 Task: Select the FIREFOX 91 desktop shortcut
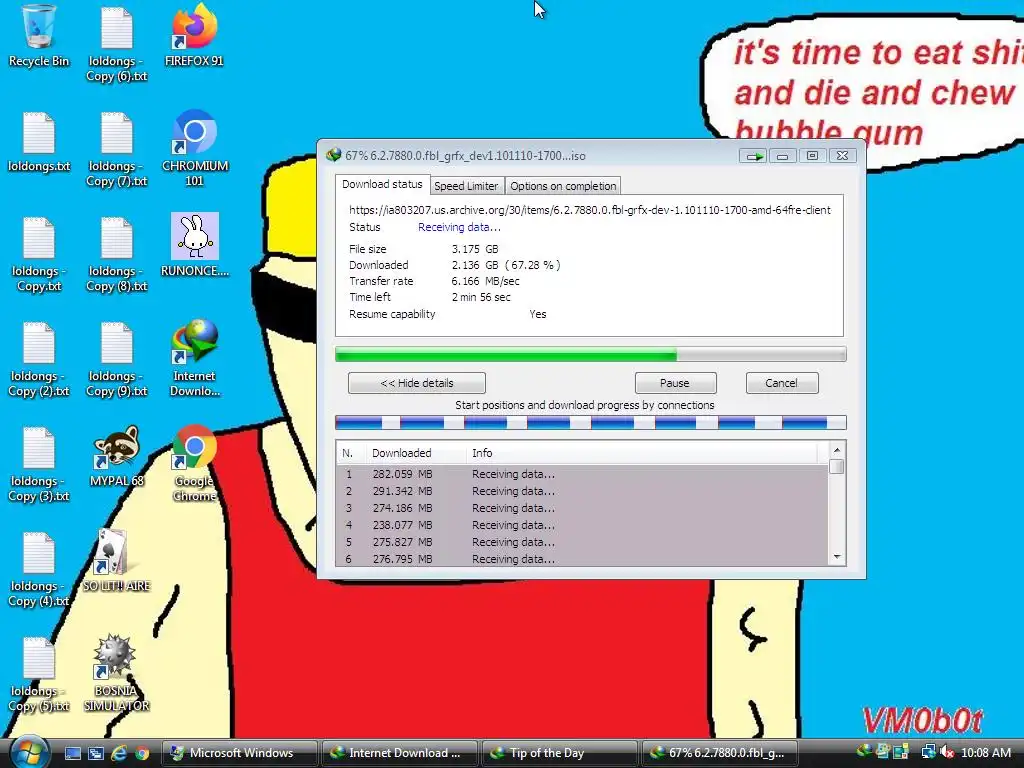pyautogui.click(x=194, y=36)
